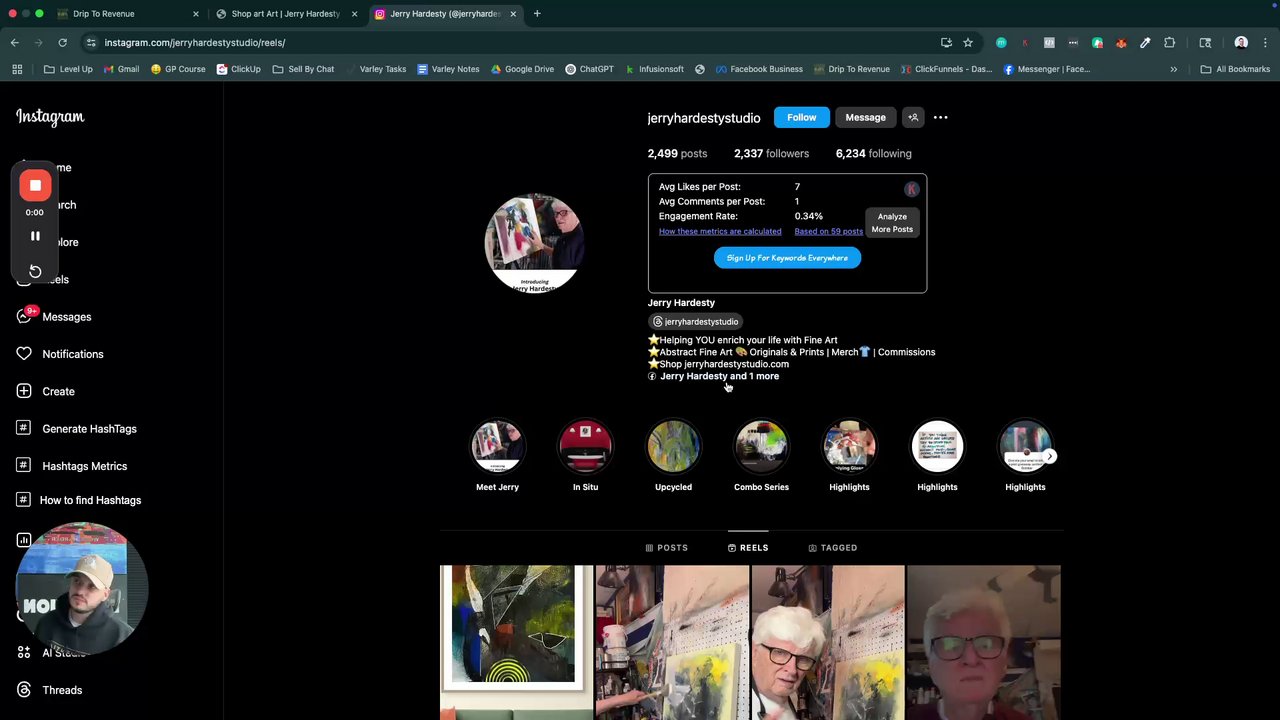This screenshot has height=720, width=1280.
Task: Open a new browser tab
Action: click(x=537, y=14)
